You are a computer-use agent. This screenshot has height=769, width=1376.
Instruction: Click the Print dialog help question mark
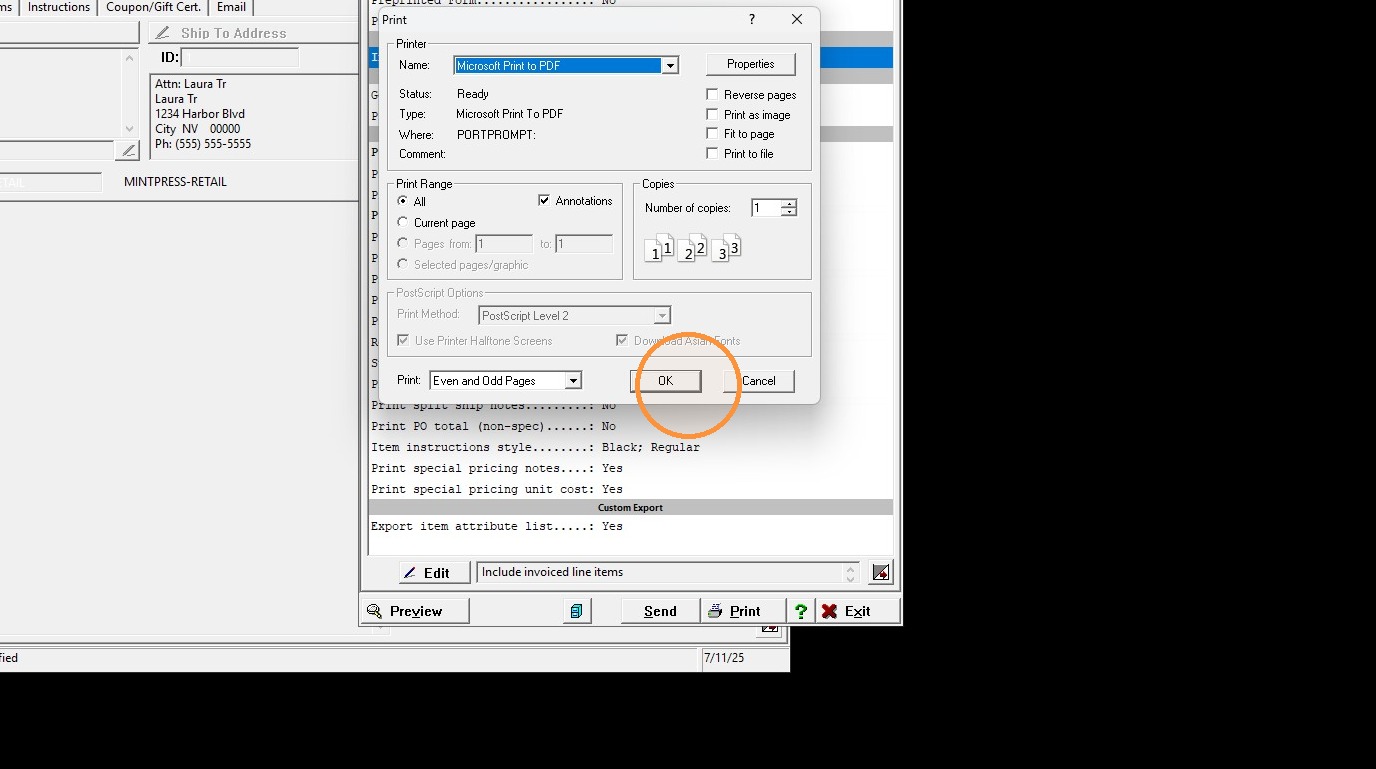[751, 19]
